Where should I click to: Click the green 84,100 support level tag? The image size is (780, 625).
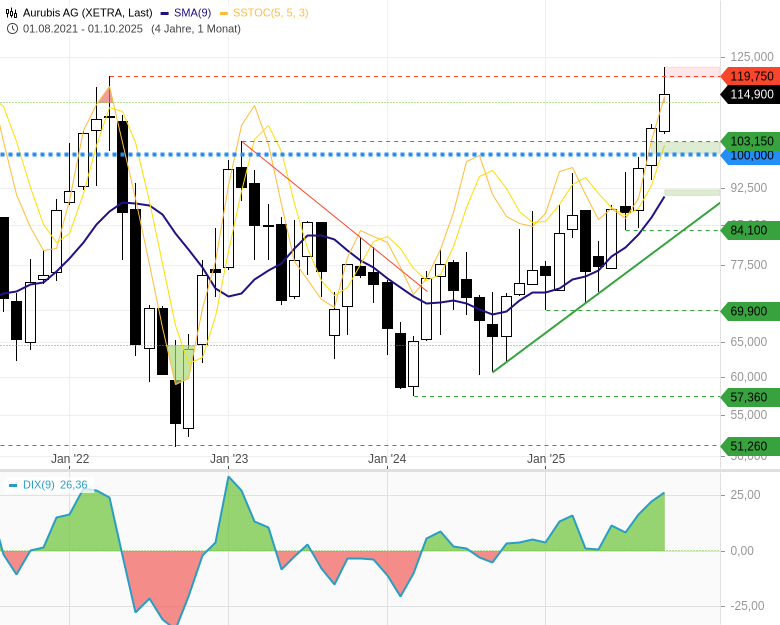point(751,230)
